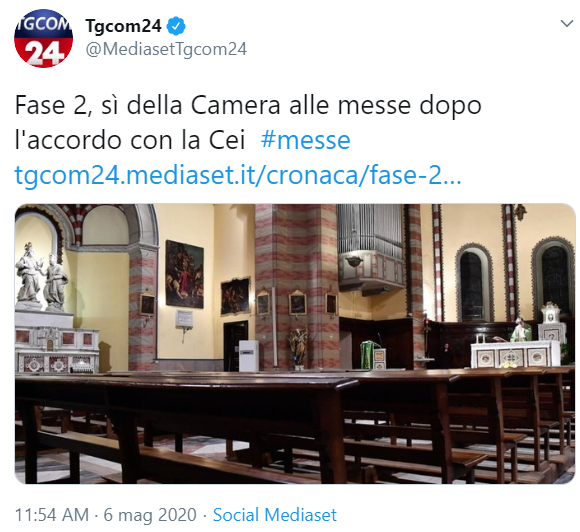Click the red '24' part of the logo
The width and height of the screenshot is (580, 532).
point(43,54)
